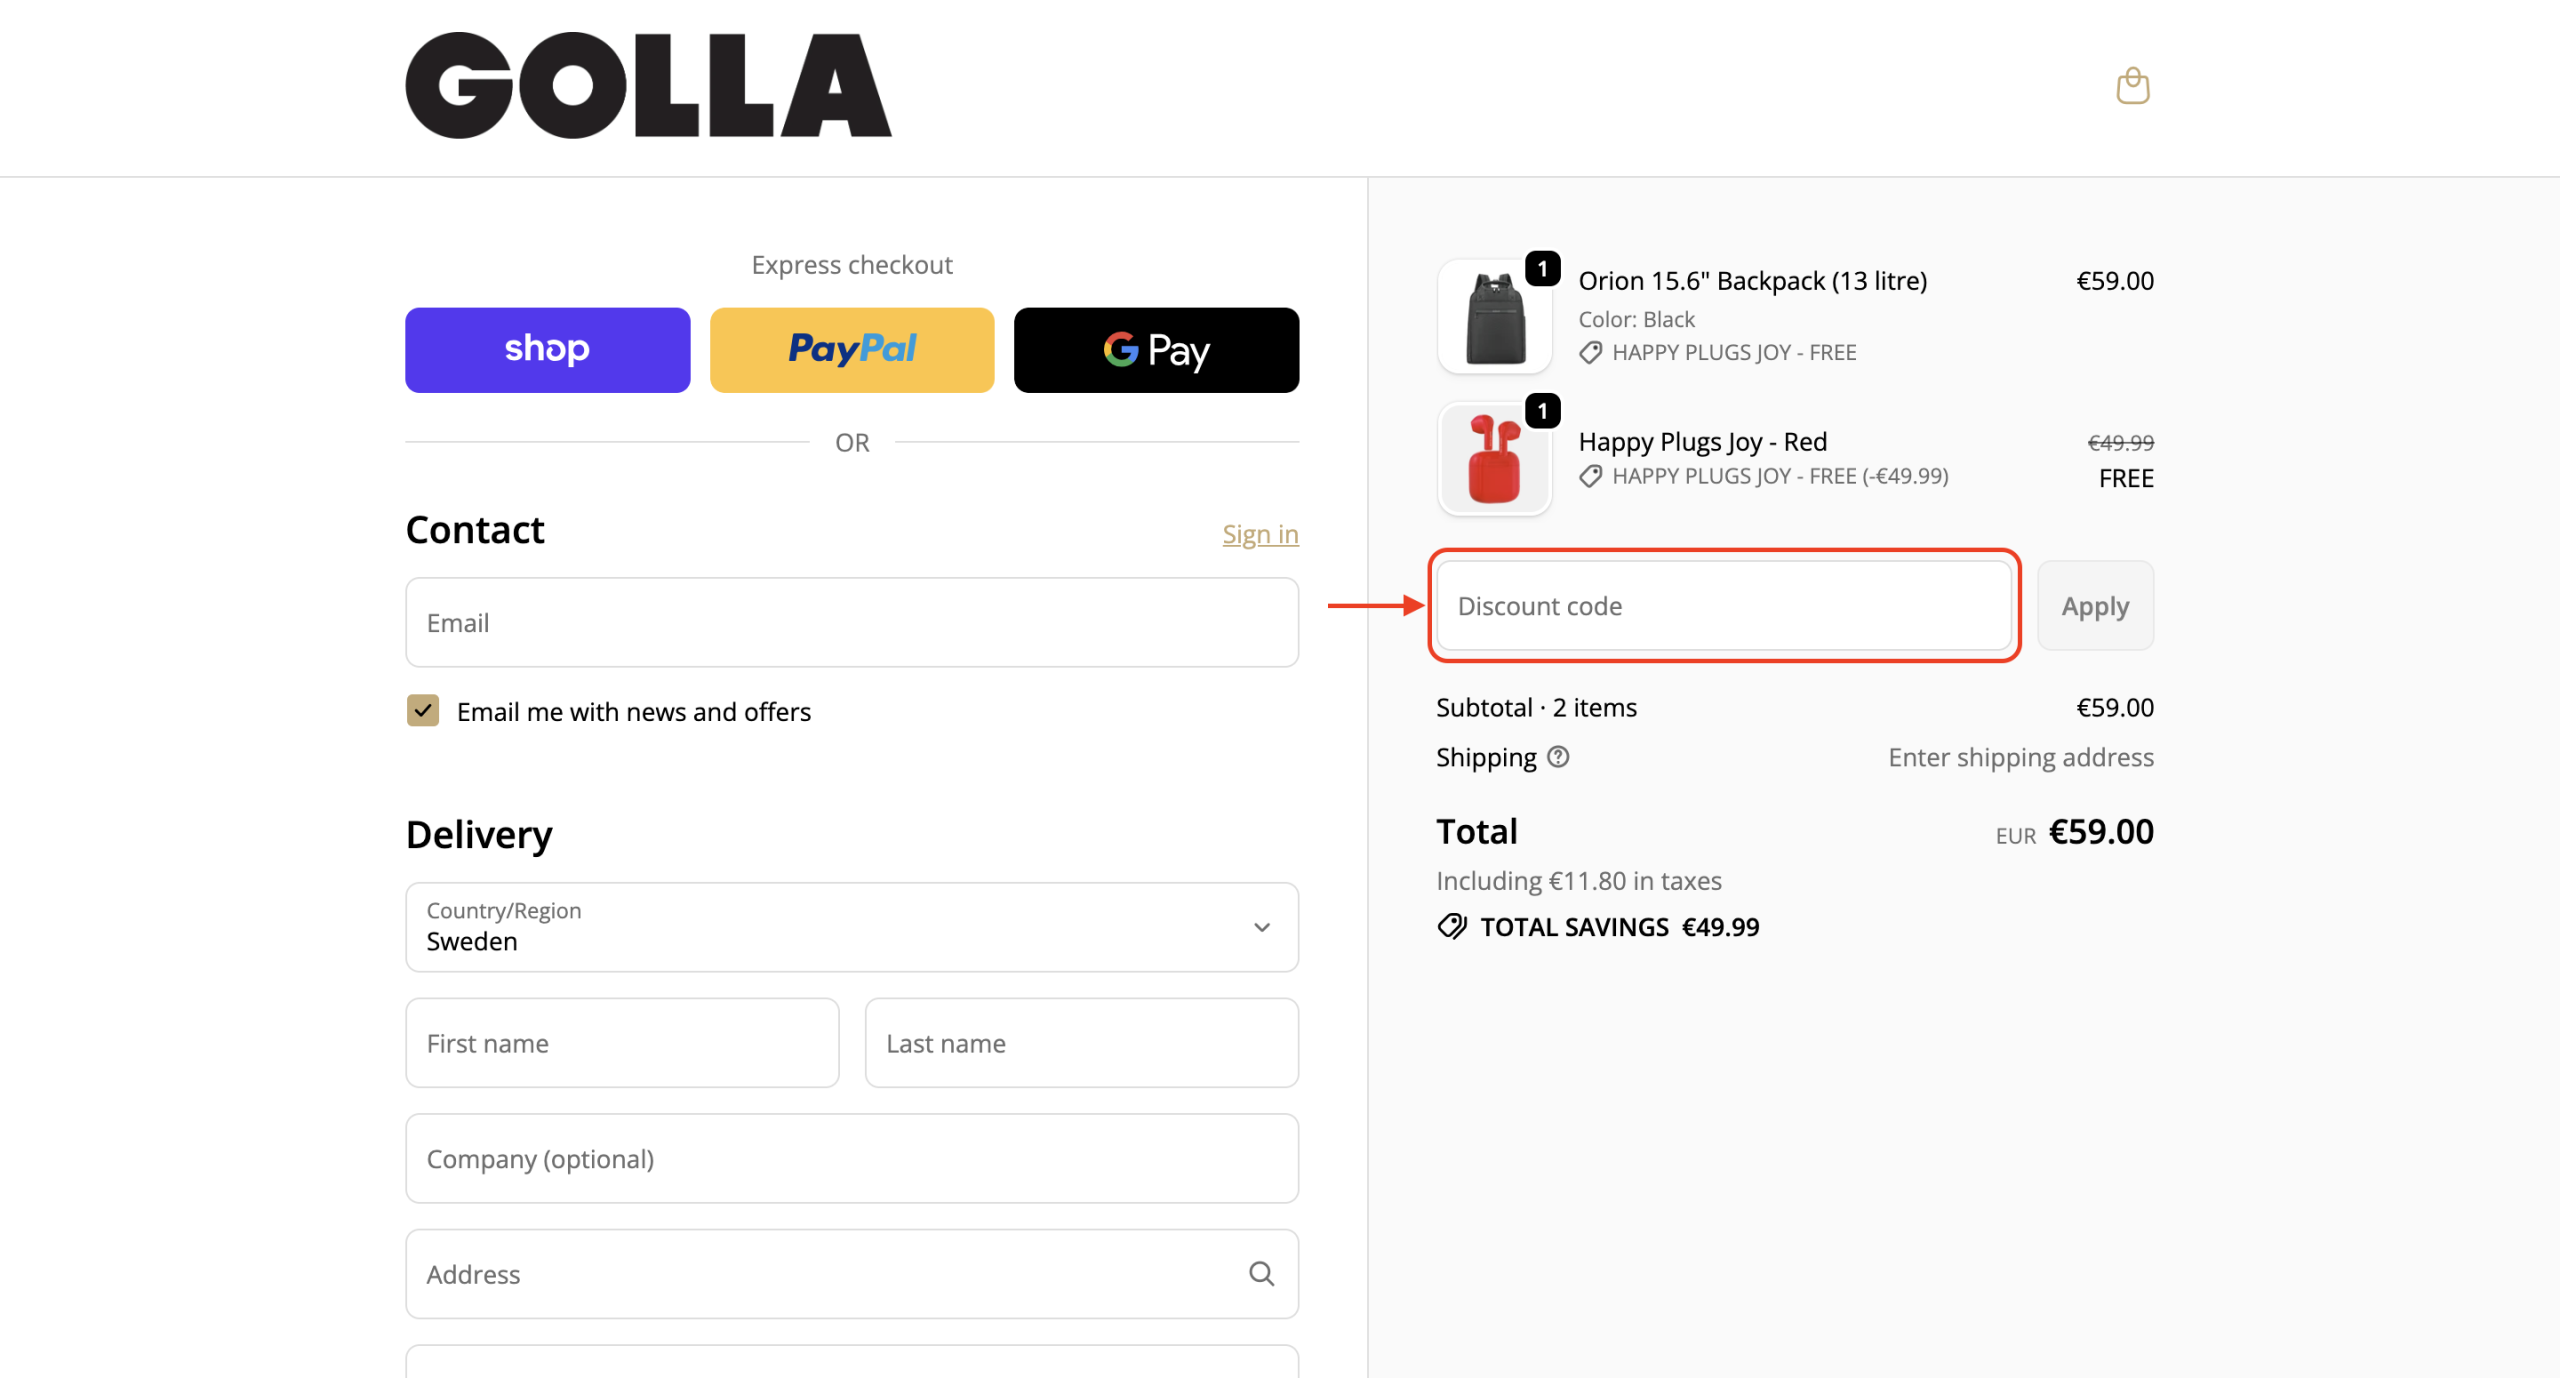Image resolution: width=2560 pixels, height=1378 pixels.
Task: Select the First name field
Action: [x=622, y=1043]
